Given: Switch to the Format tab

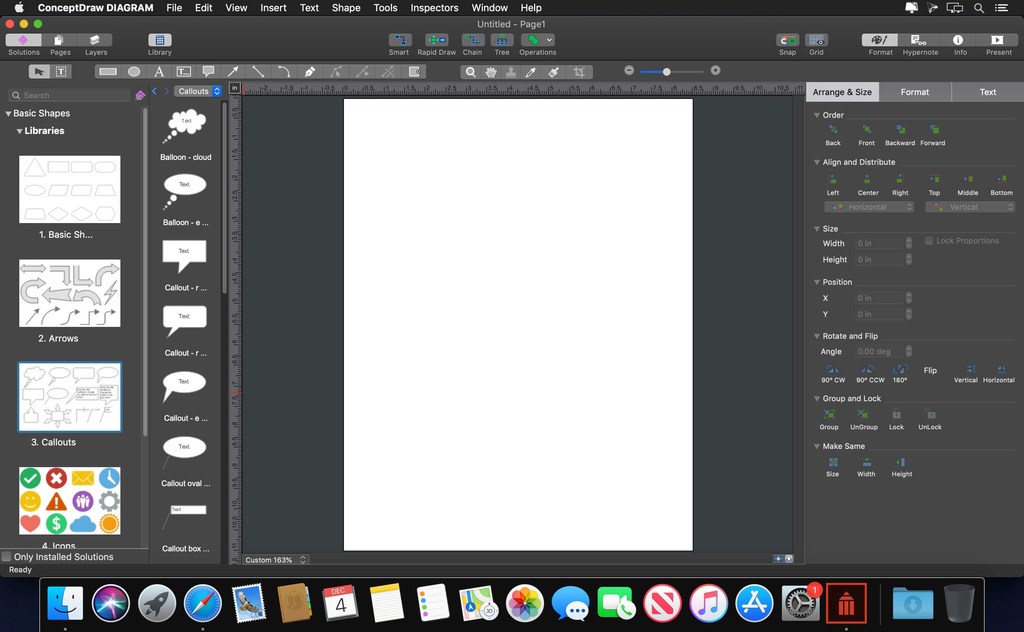Looking at the screenshot, I should point(914,91).
